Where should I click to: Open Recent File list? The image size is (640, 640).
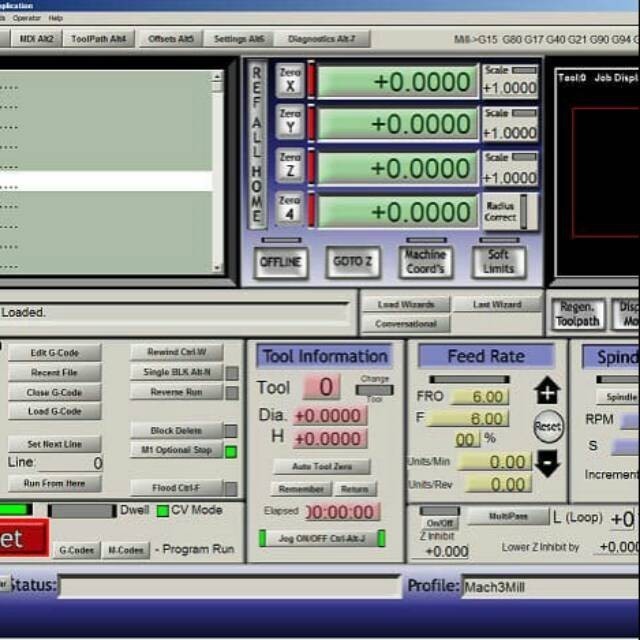(55, 372)
